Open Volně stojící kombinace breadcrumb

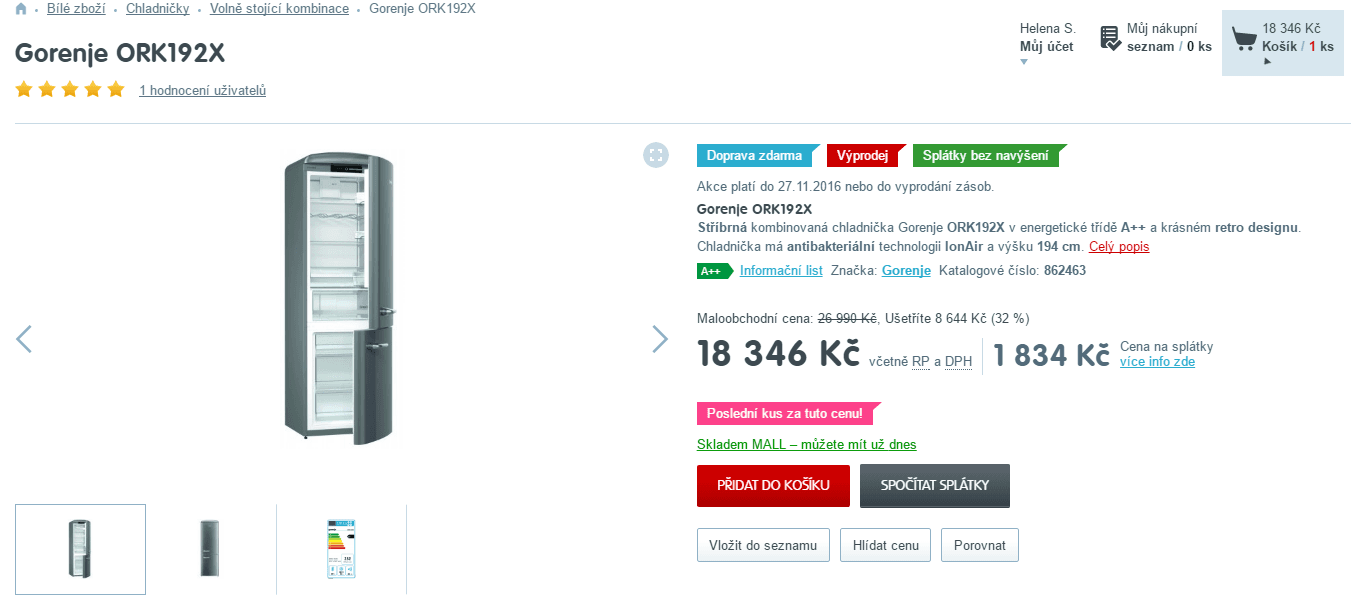click(279, 9)
